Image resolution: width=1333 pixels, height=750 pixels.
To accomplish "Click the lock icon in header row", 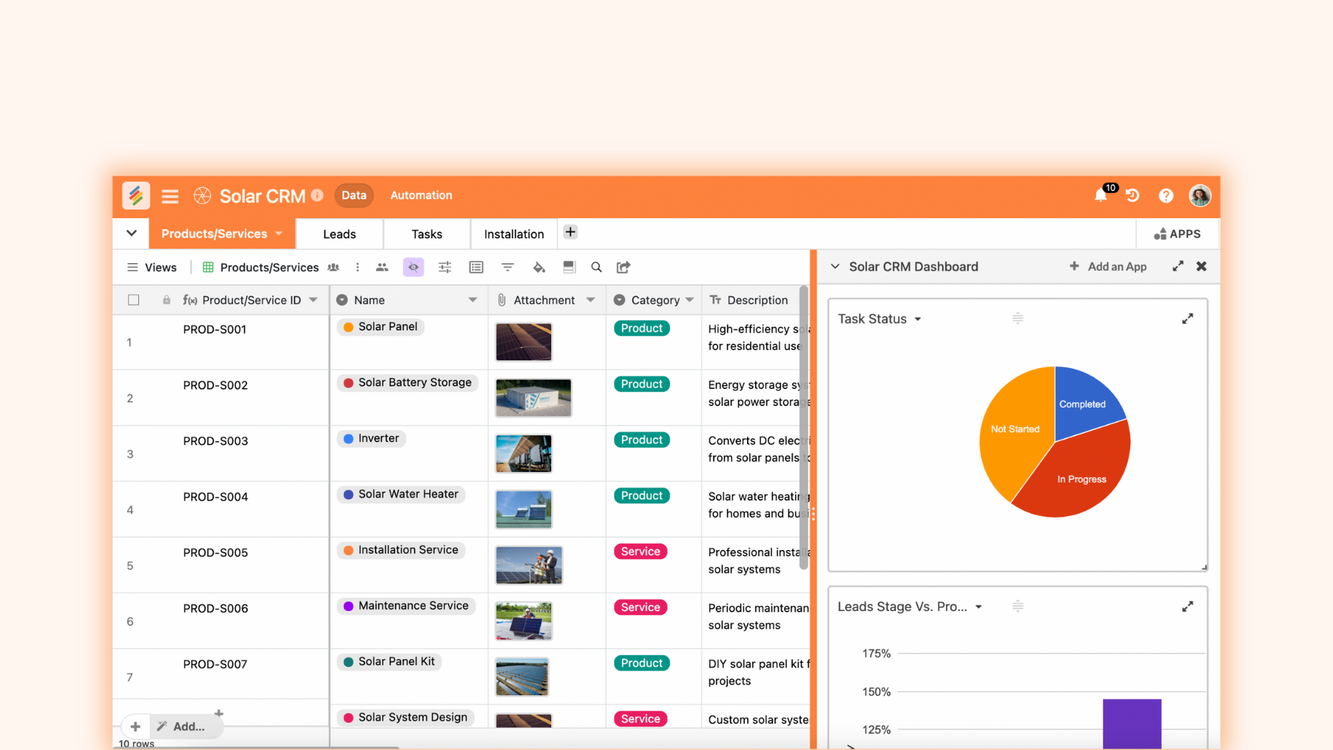I will [166, 300].
